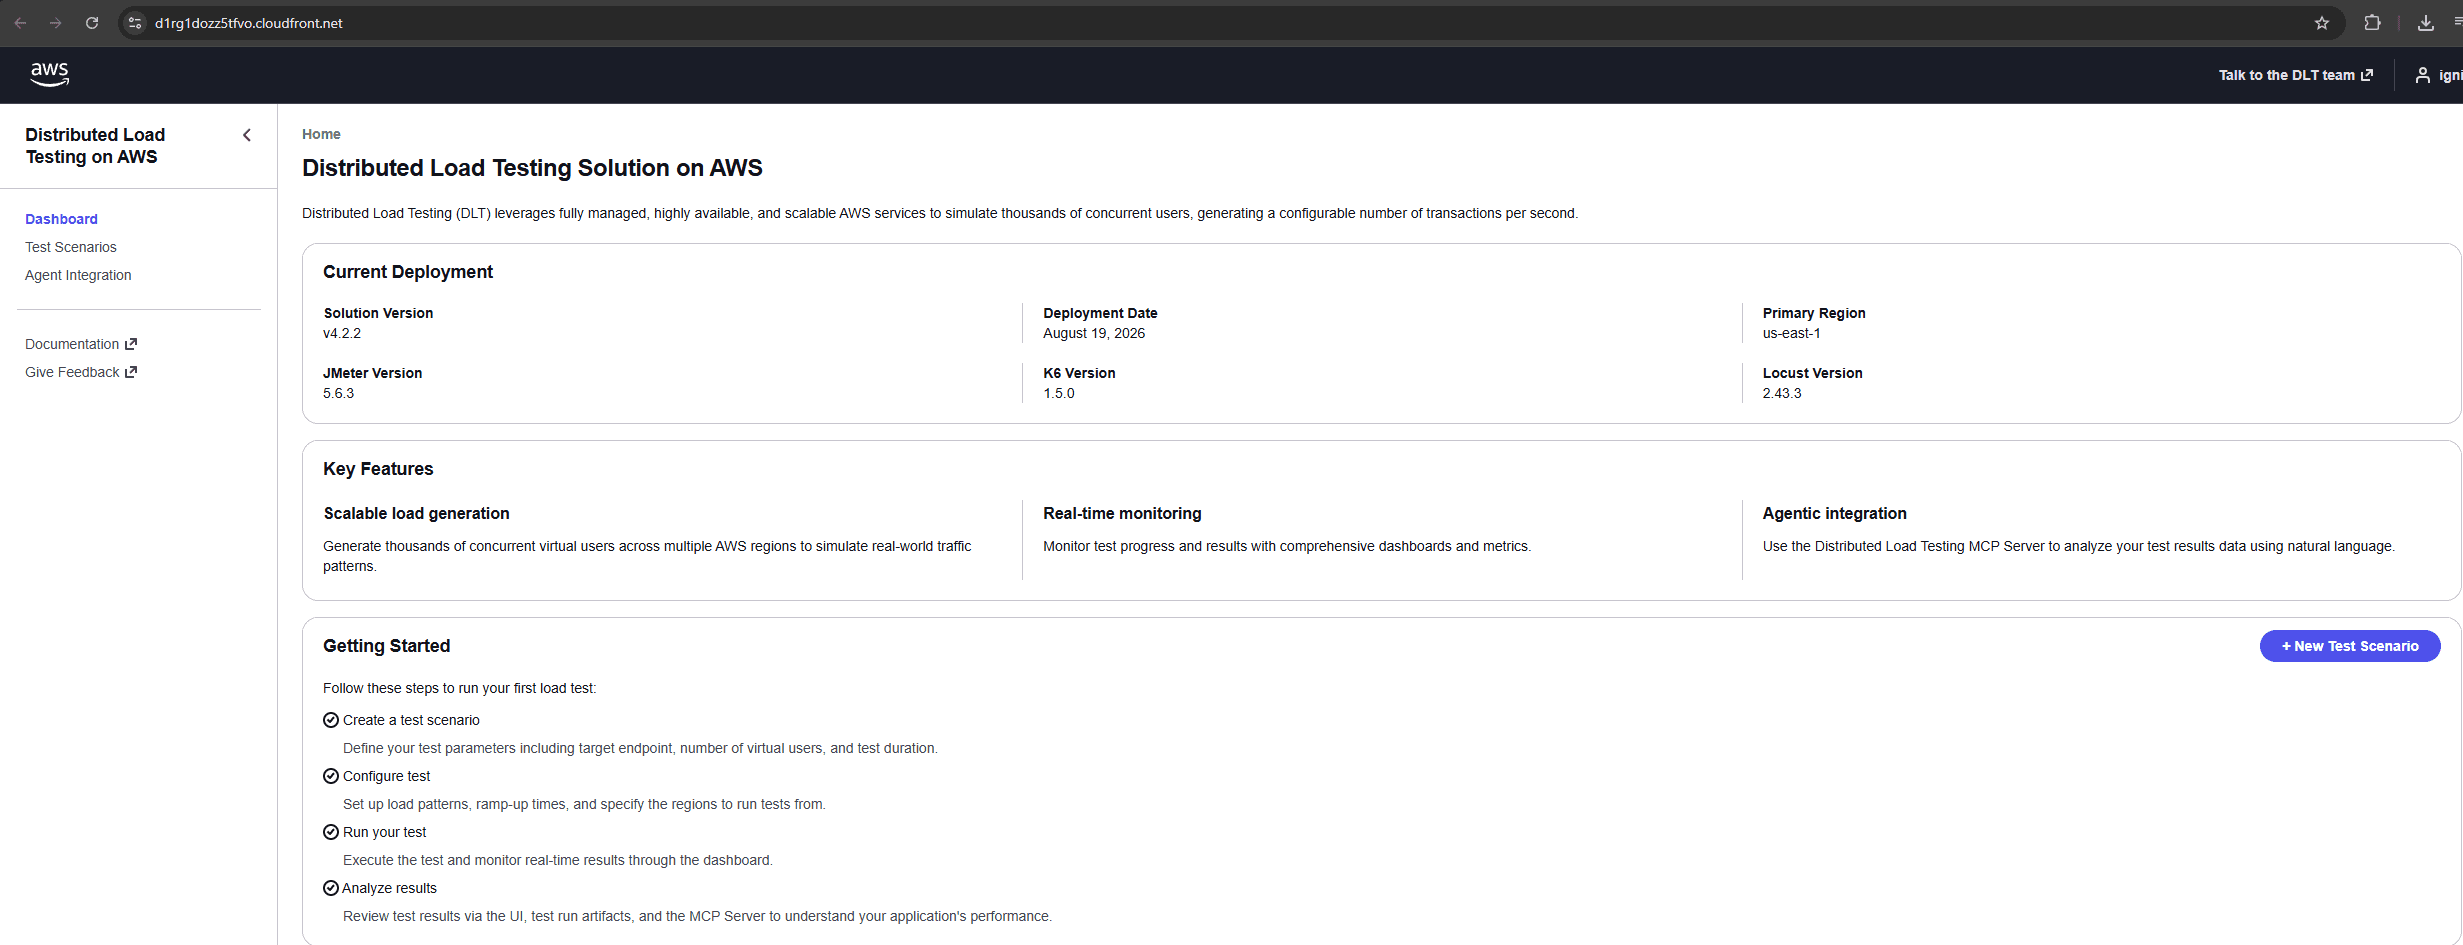The width and height of the screenshot is (2463, 945).
Task: Click the Distributed Load Testing on AWS sidebar title
Action: point(95,146)
